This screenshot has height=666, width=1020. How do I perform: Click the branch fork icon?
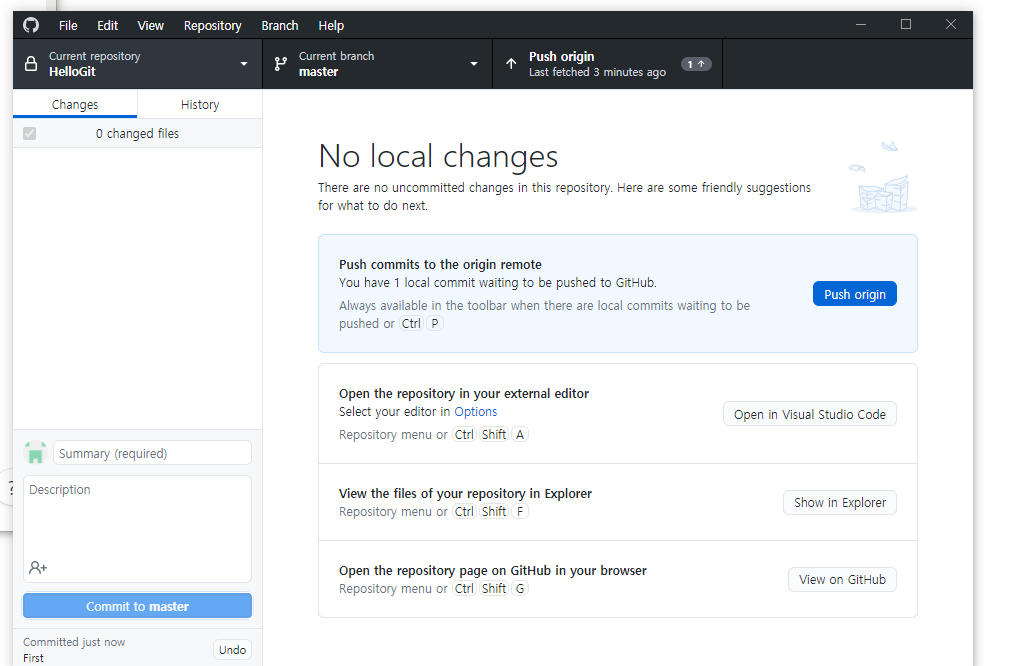point(280,64)
